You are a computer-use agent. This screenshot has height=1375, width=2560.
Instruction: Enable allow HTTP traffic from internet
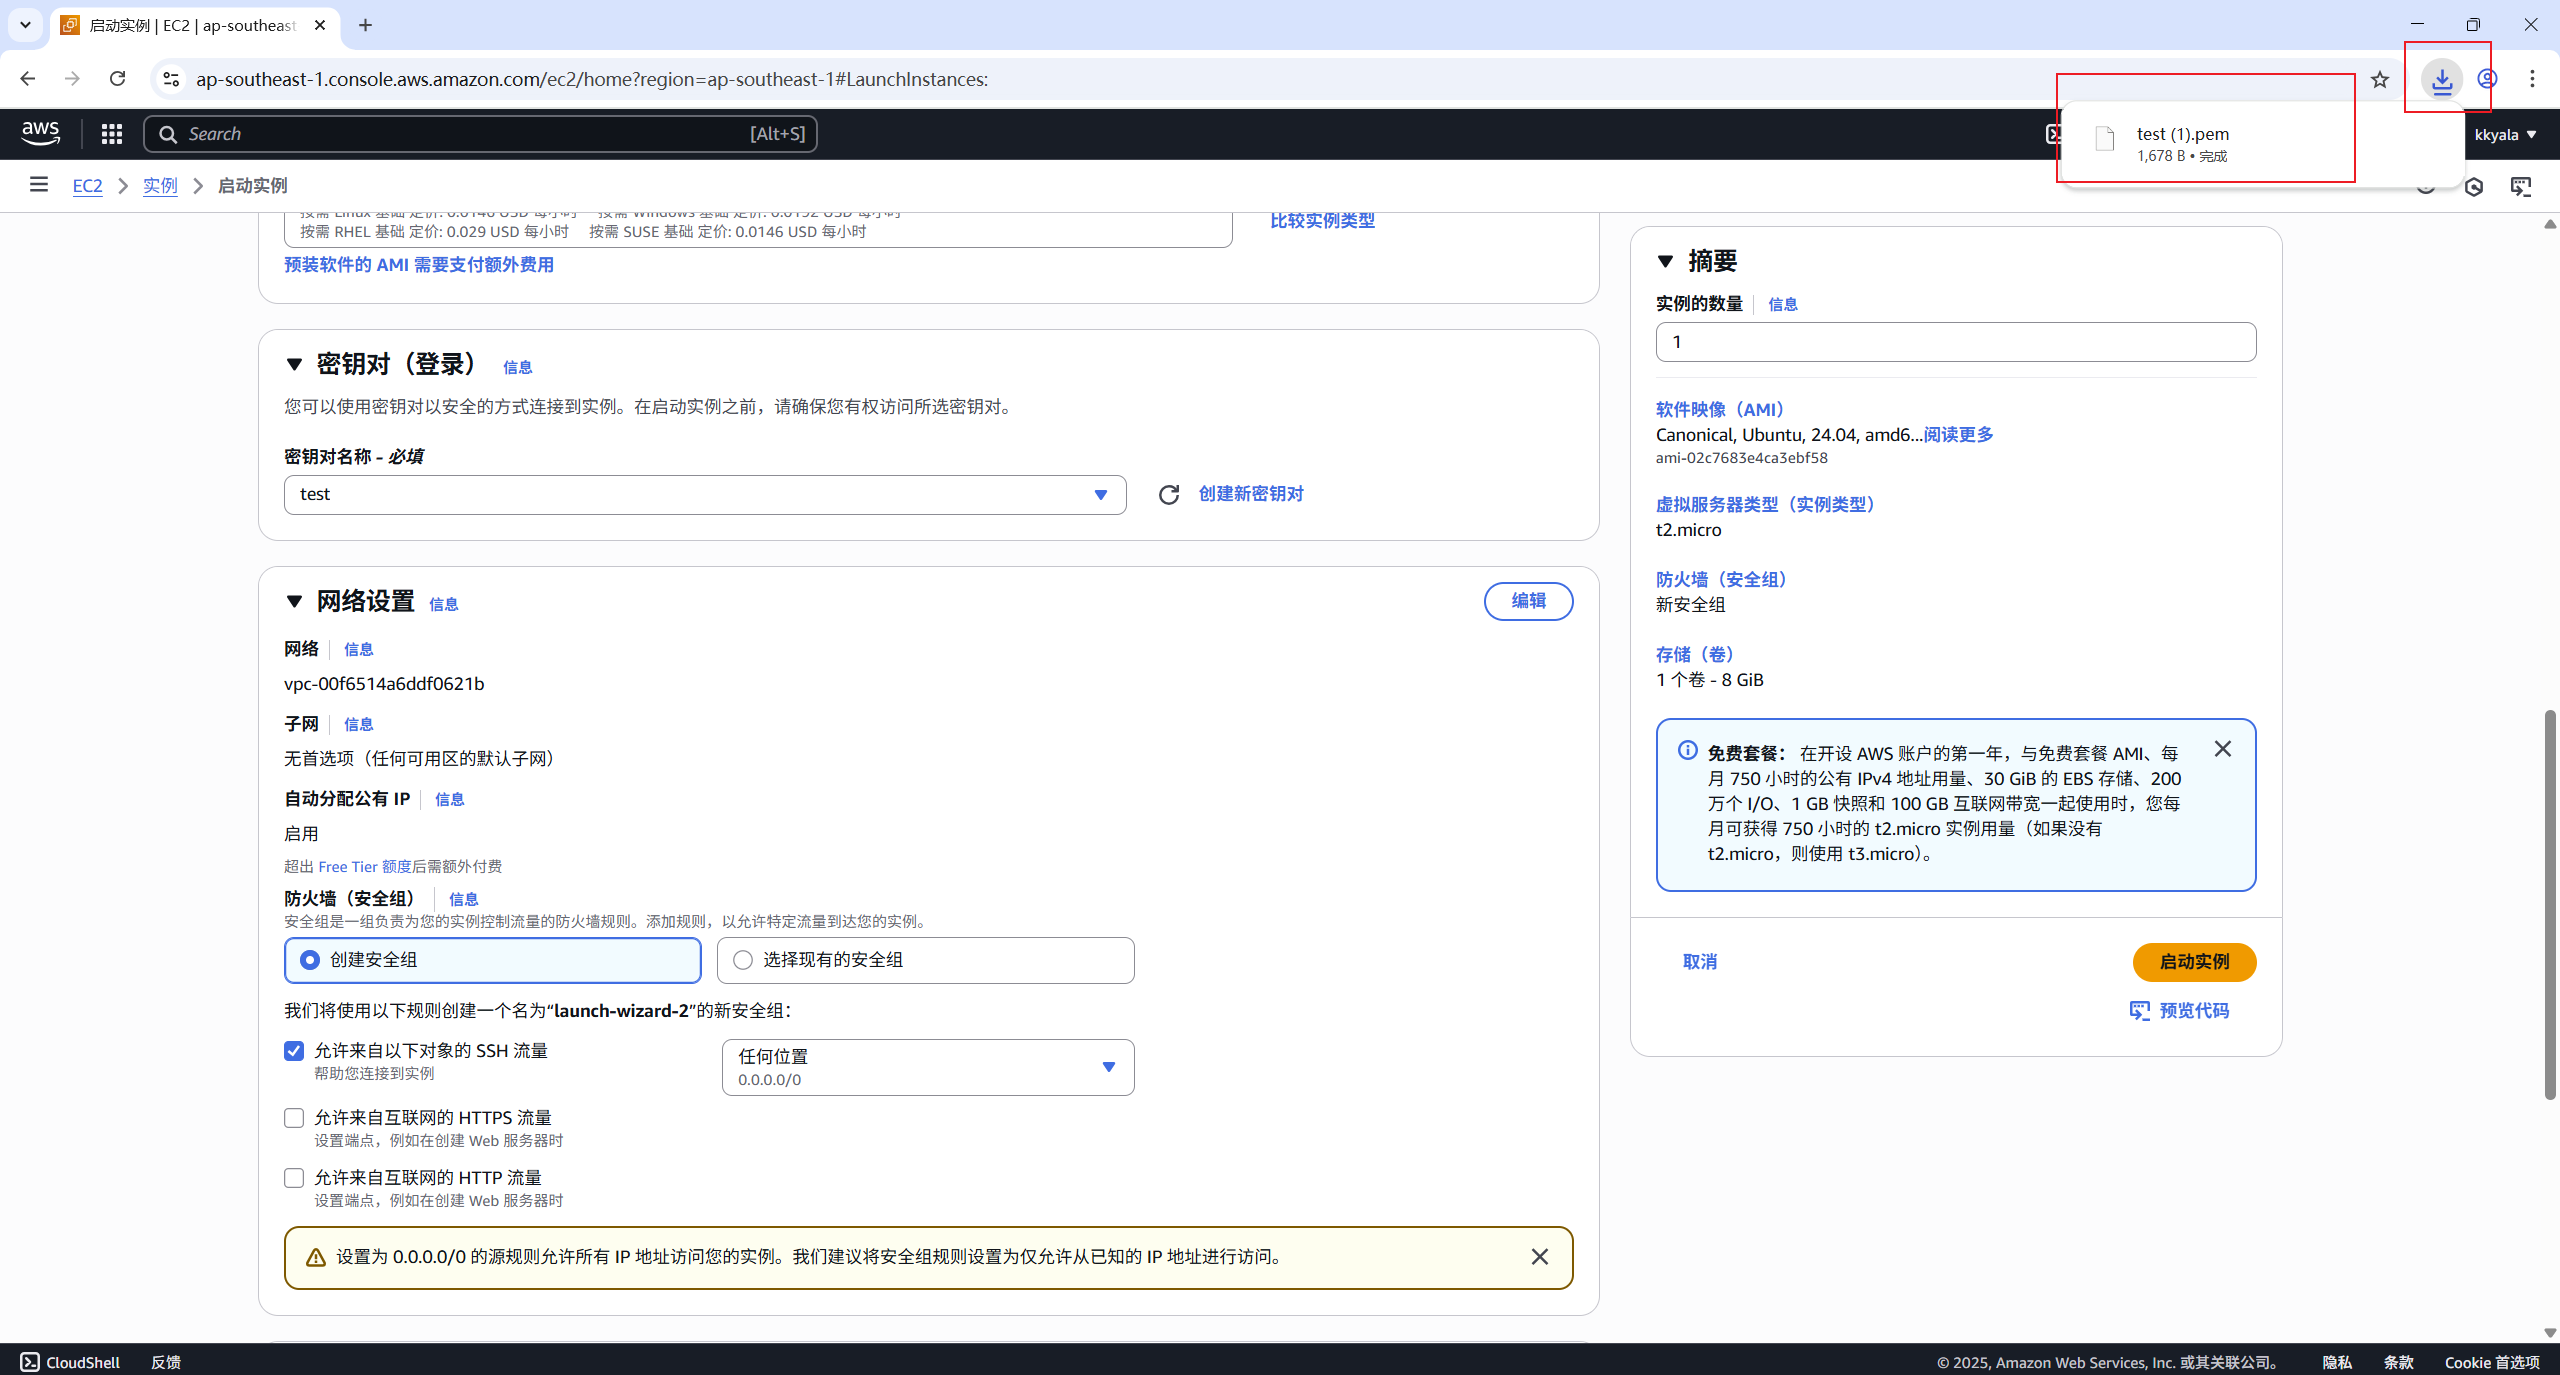(294, 1178)
